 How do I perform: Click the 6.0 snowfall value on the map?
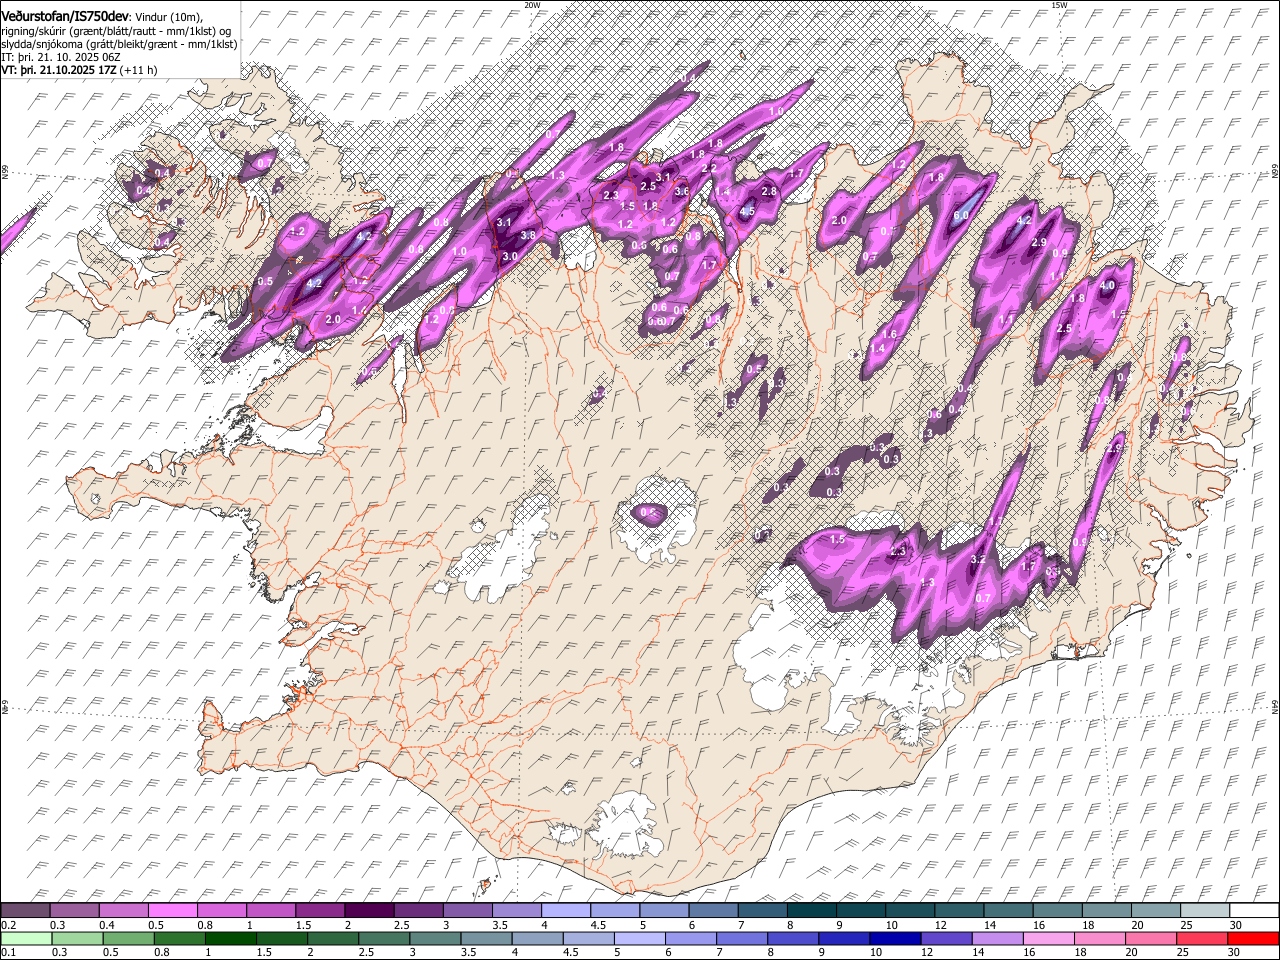[962, 215]
